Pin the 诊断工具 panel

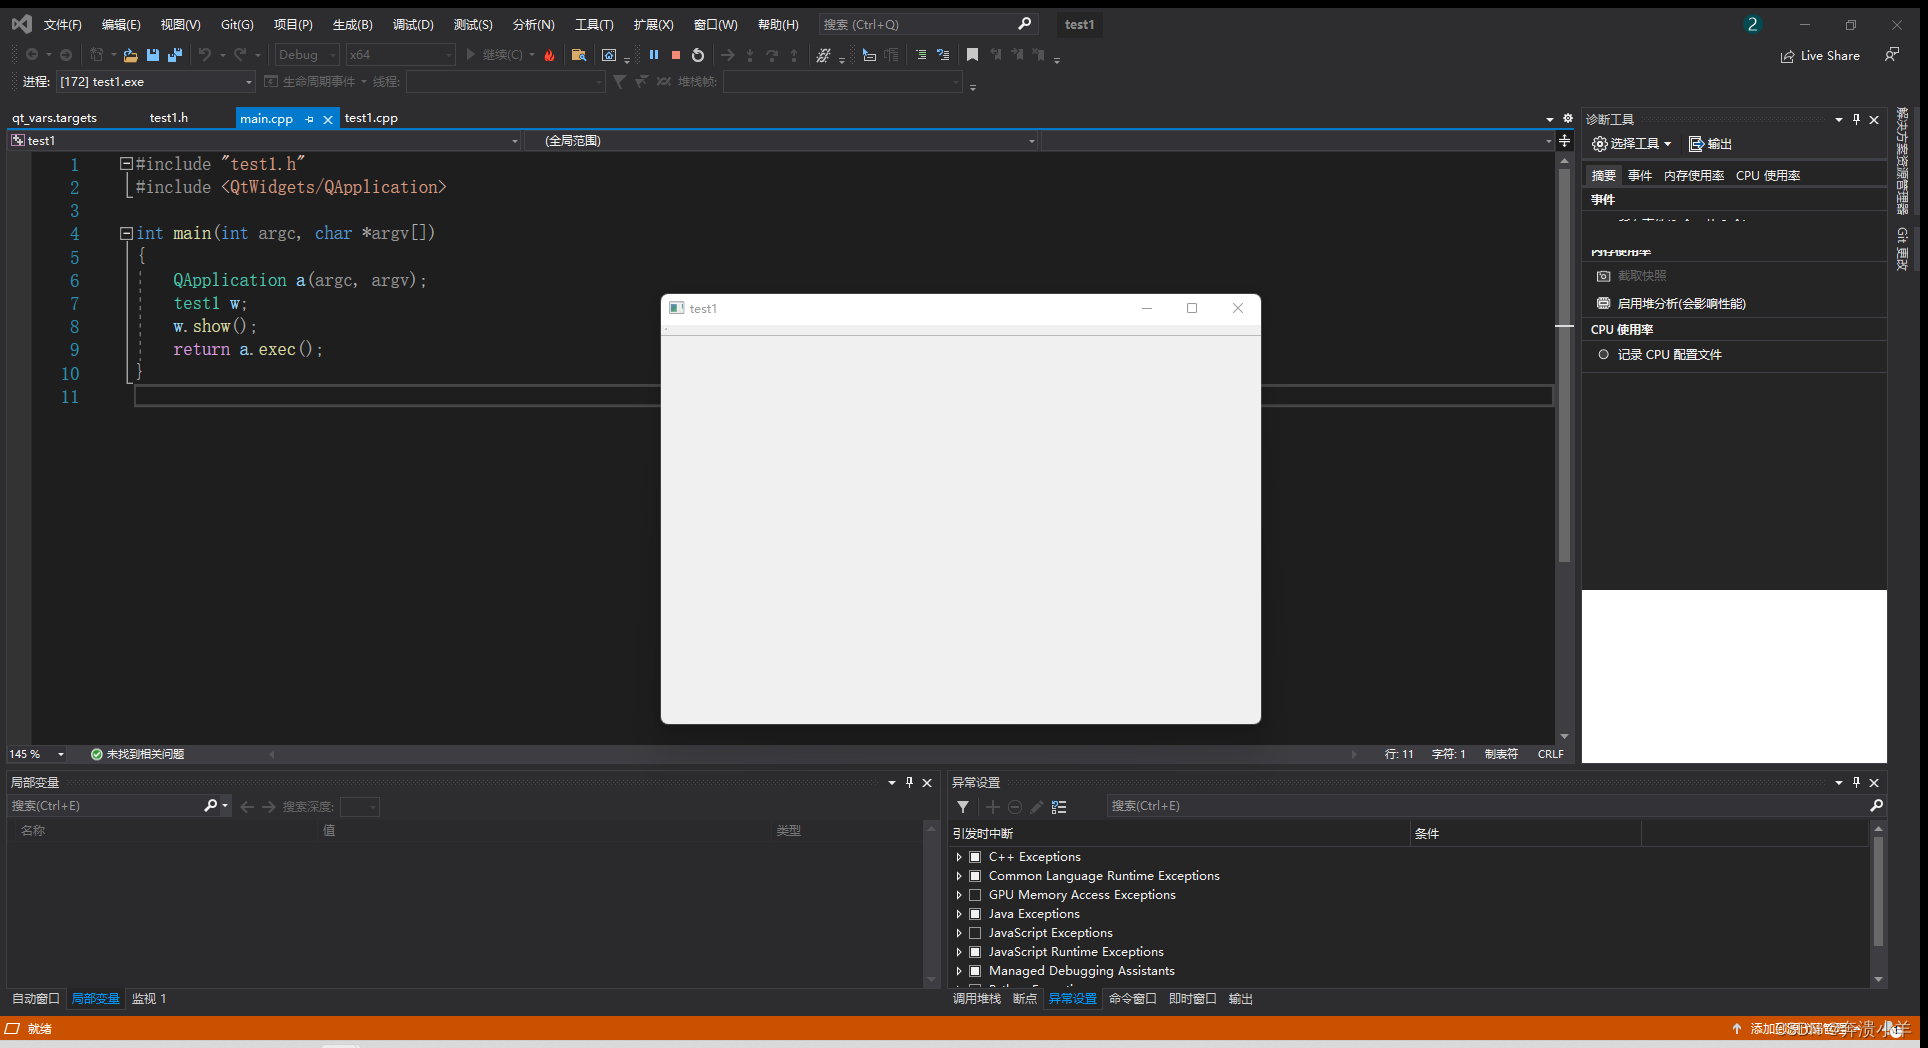(1856, 119)
